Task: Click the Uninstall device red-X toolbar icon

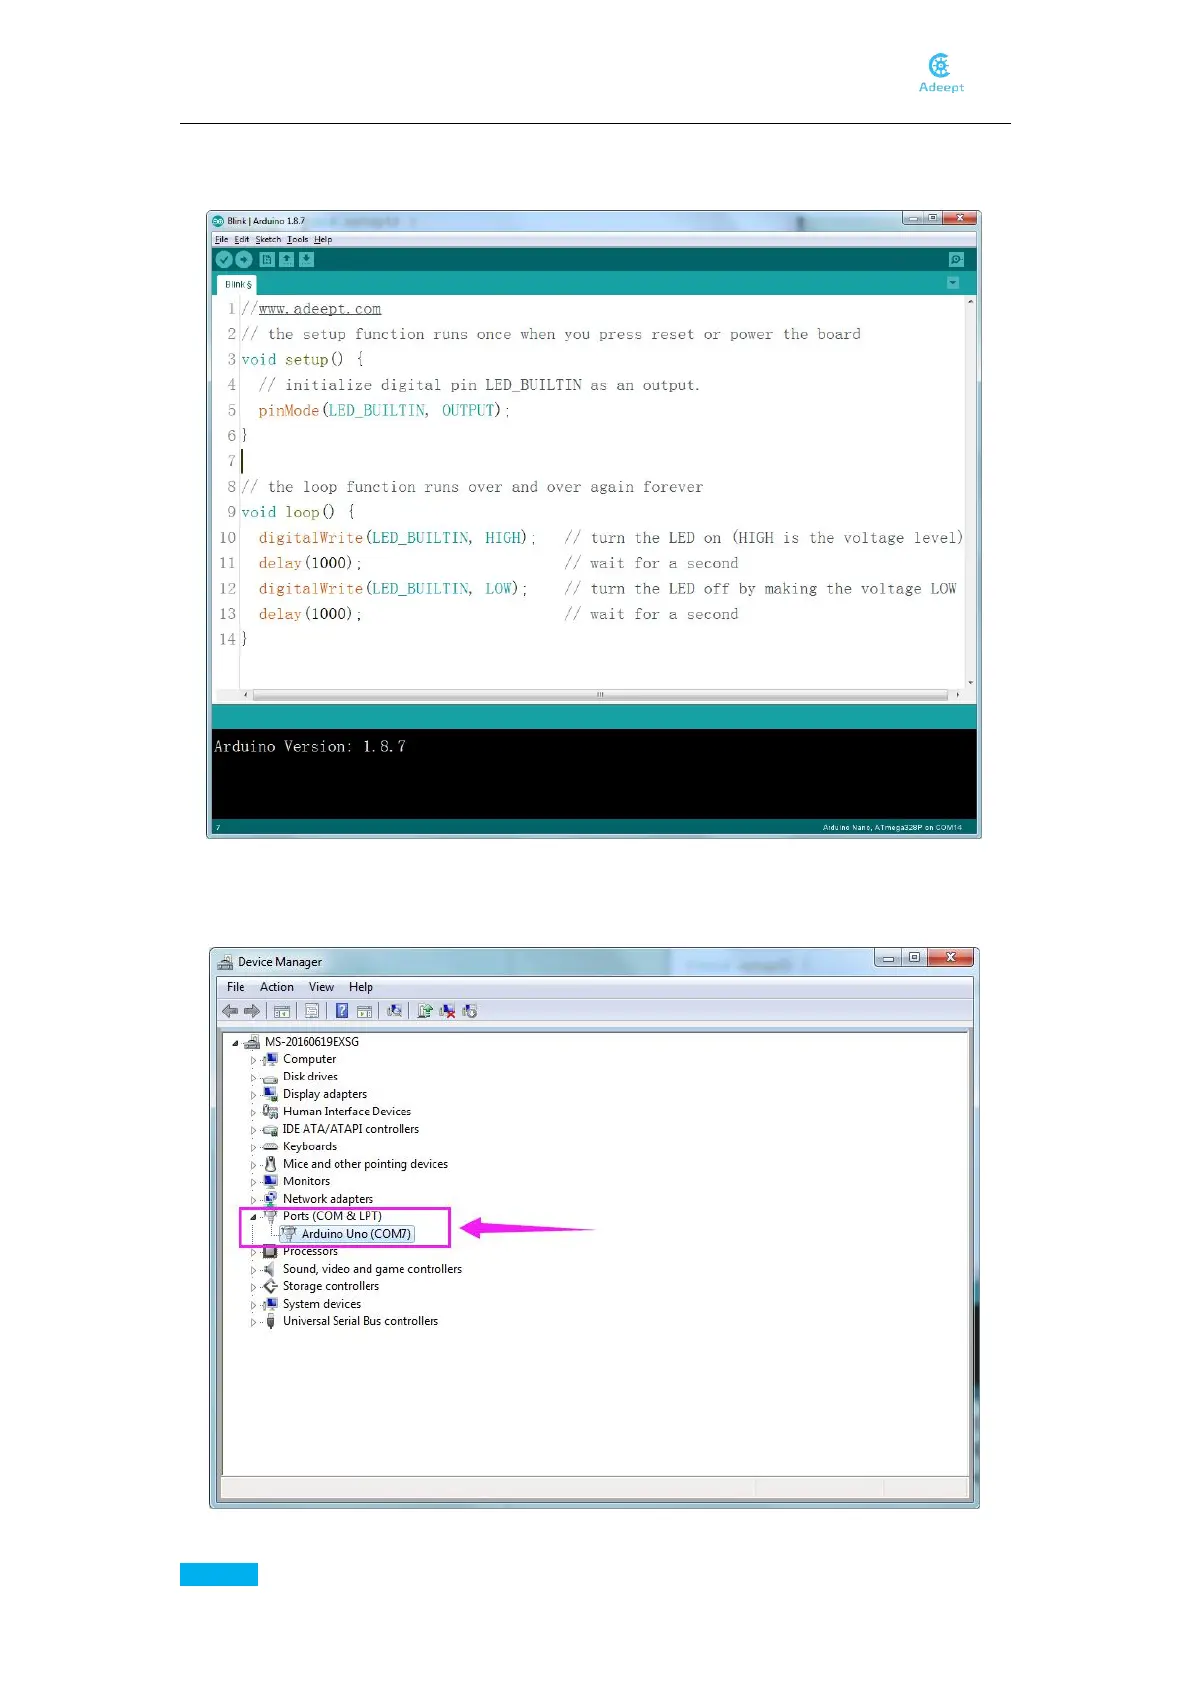Action: tap(447, 1011)
